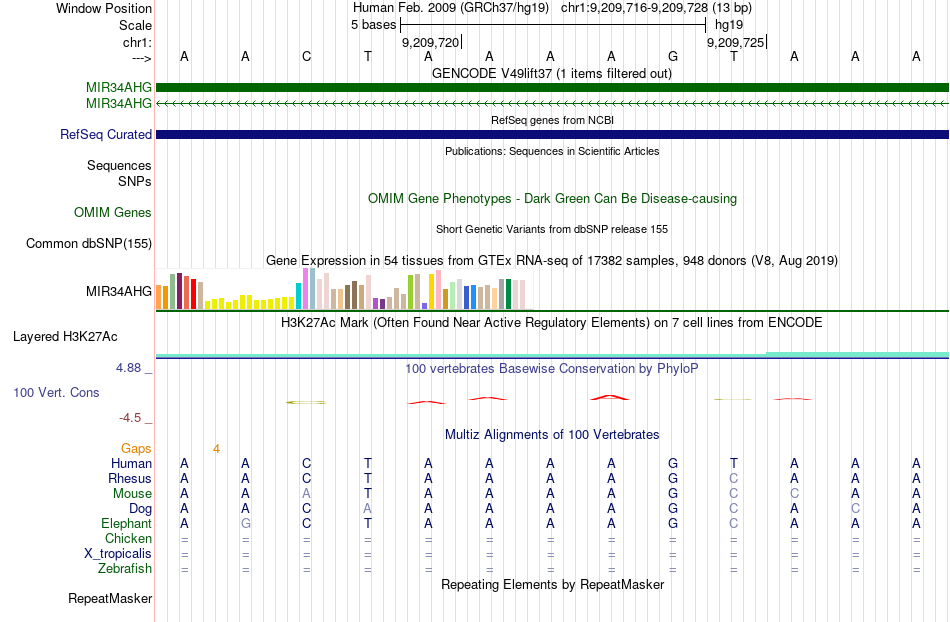950x622 pixels.
Task: Select the cyan bar in the GTEx expression chart
Action: pos(298,296)
